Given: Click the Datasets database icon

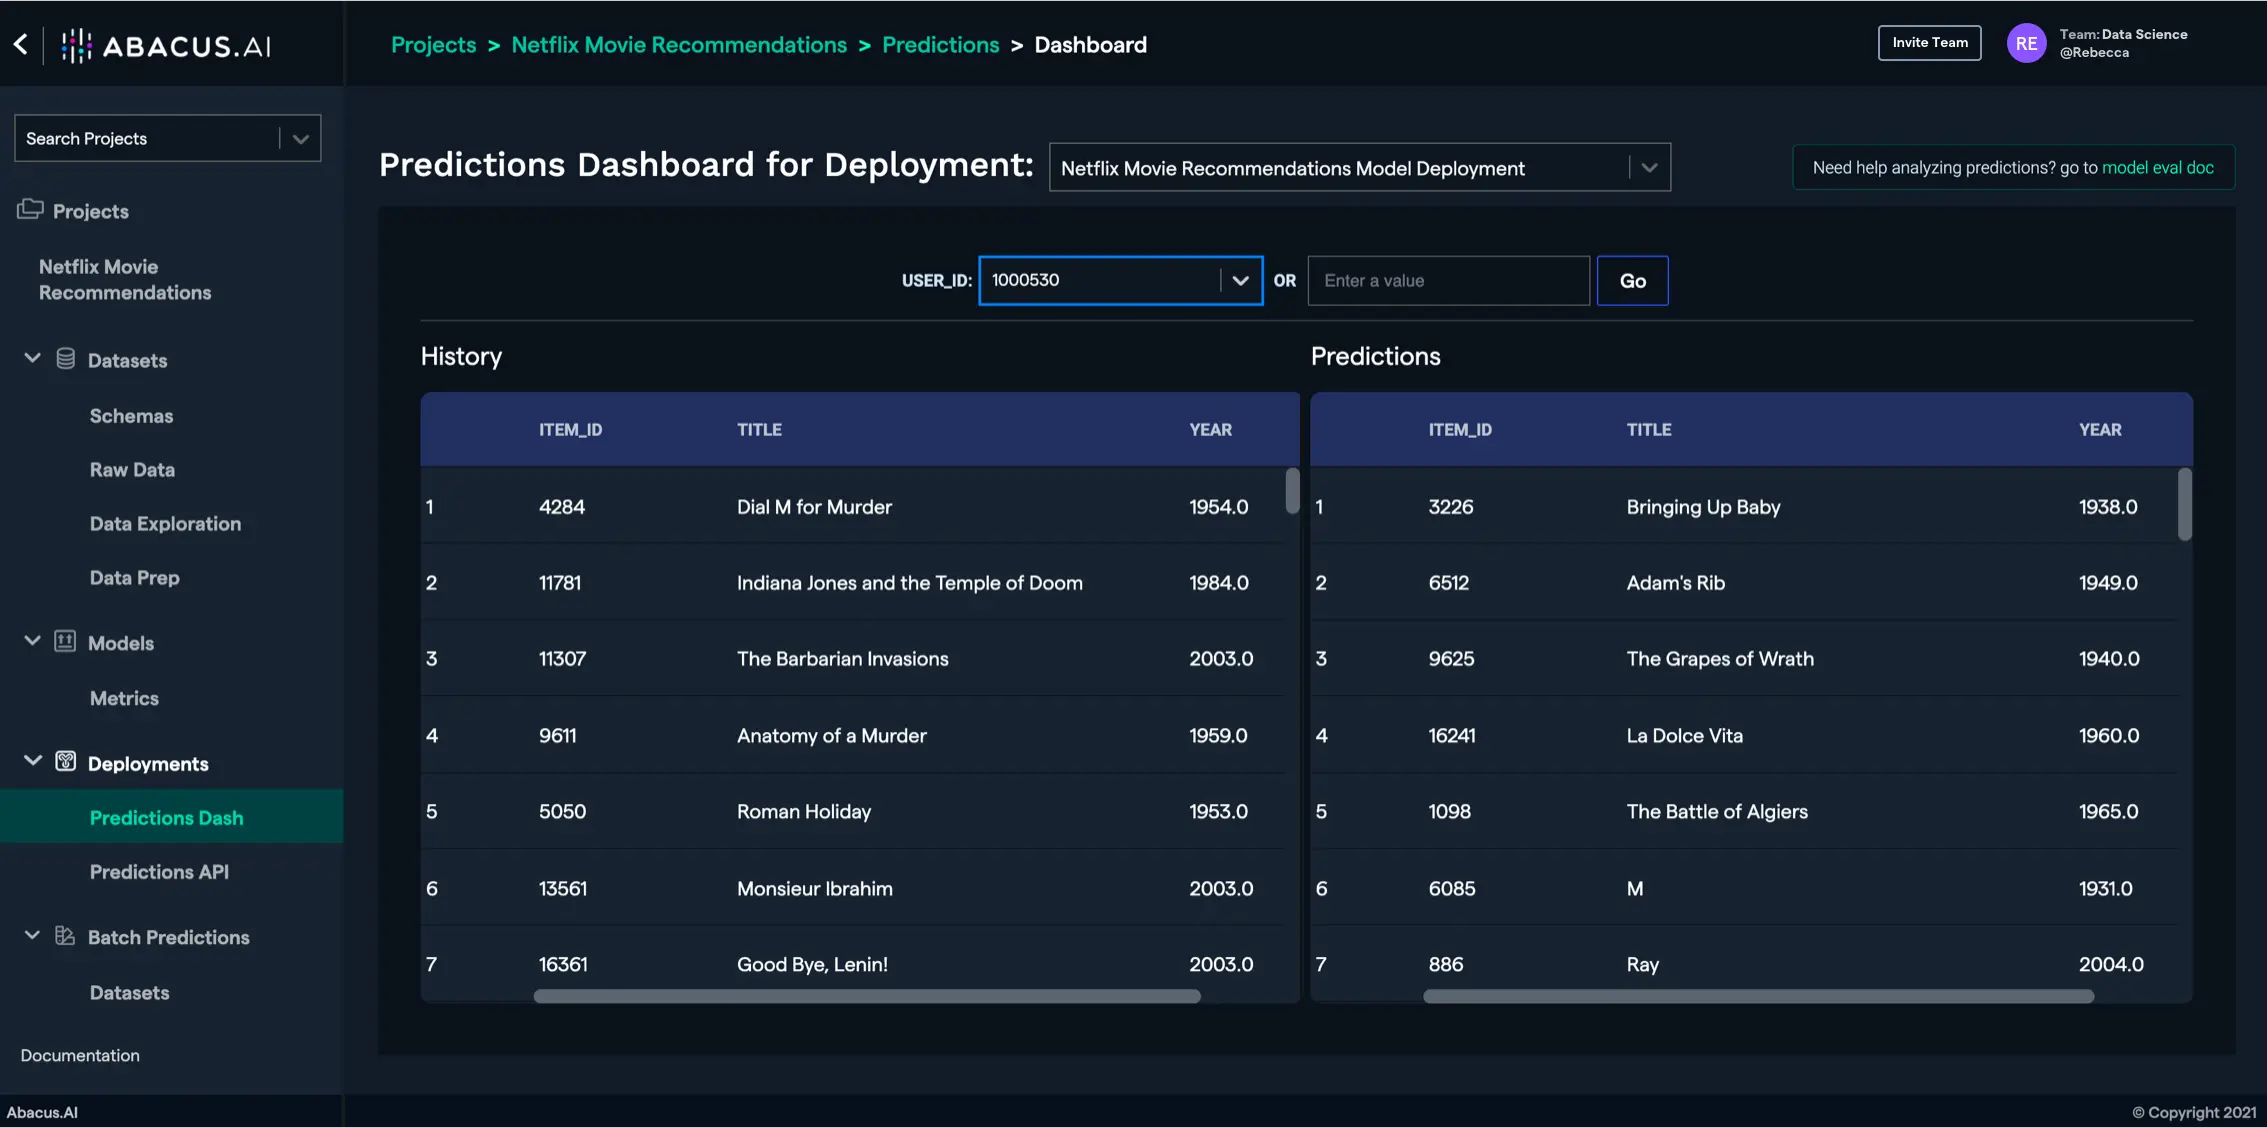Looking at the screenshot, I should (x=66, y=359).
